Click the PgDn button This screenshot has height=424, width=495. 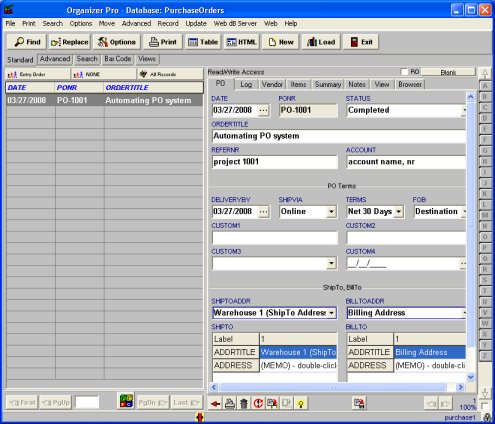pos(152,403)
